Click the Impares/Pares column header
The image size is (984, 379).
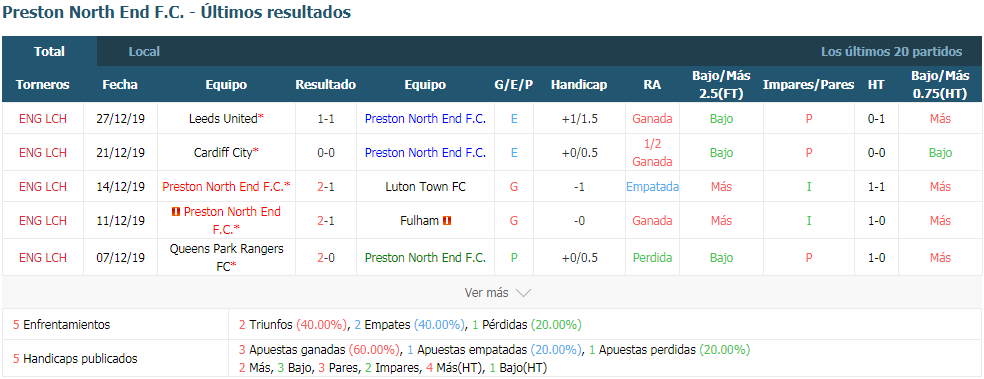(x=808, y=85)
